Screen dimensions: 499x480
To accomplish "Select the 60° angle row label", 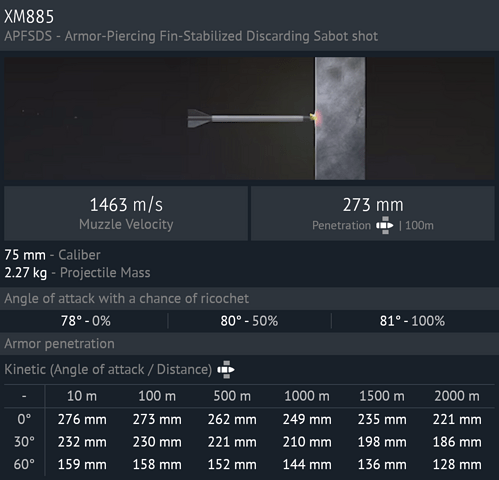I will pos(24,464).
